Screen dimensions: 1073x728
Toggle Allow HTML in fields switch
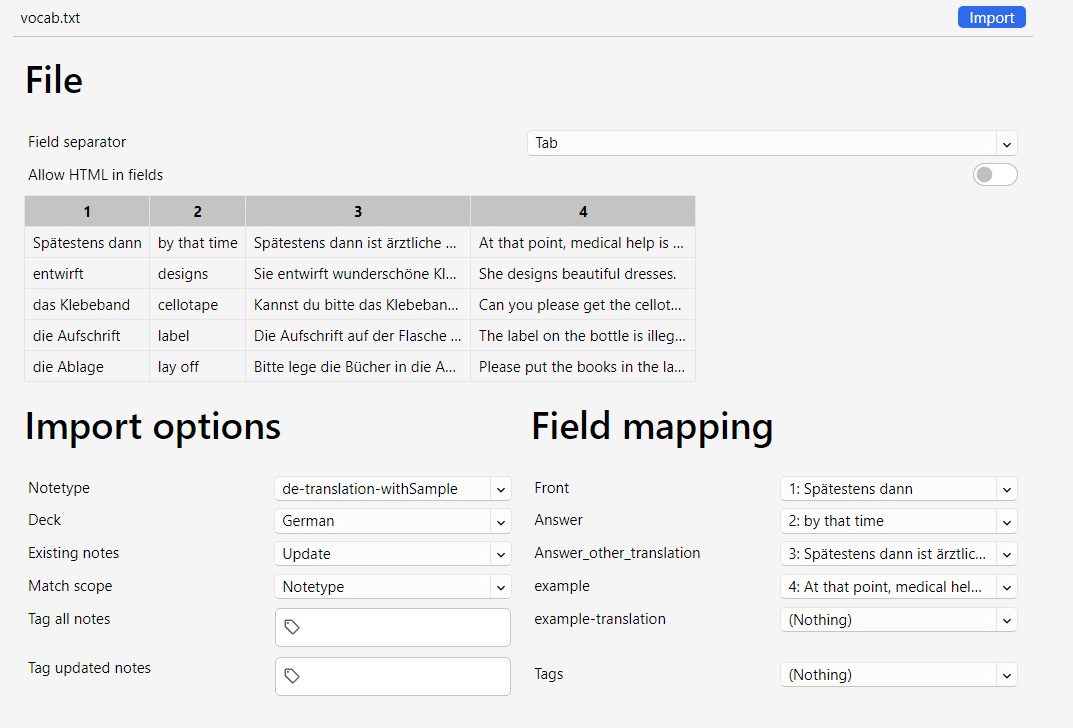pyautogui.click(x=994, y=175)
